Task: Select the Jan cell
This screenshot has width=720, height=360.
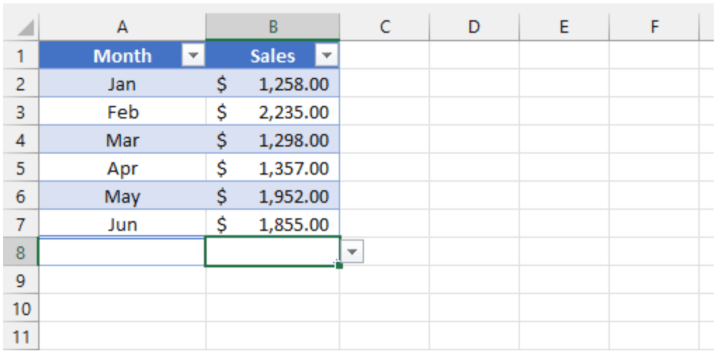Action: (122, 84)
